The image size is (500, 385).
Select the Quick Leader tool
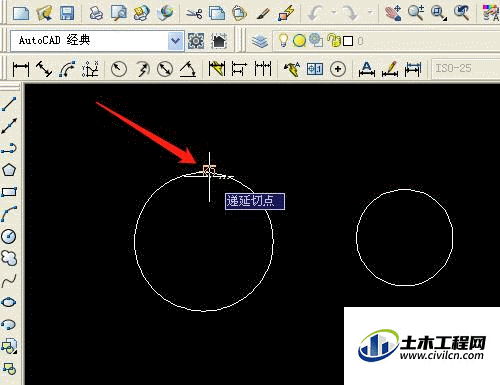[x=292, y=69]
